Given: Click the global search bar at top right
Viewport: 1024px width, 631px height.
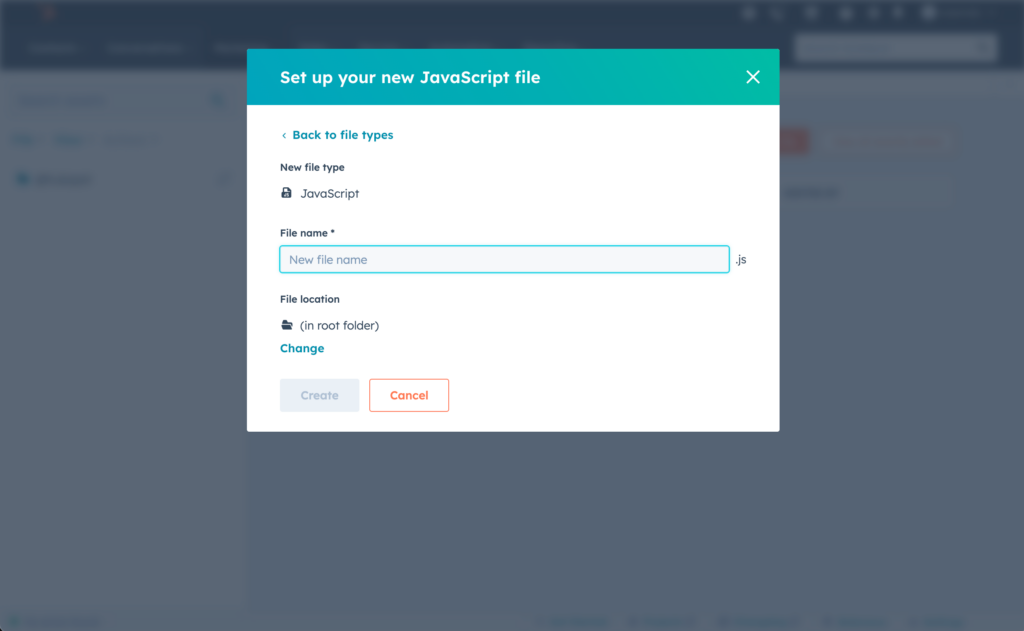Looking at the screenshot, I should [895, 47].
